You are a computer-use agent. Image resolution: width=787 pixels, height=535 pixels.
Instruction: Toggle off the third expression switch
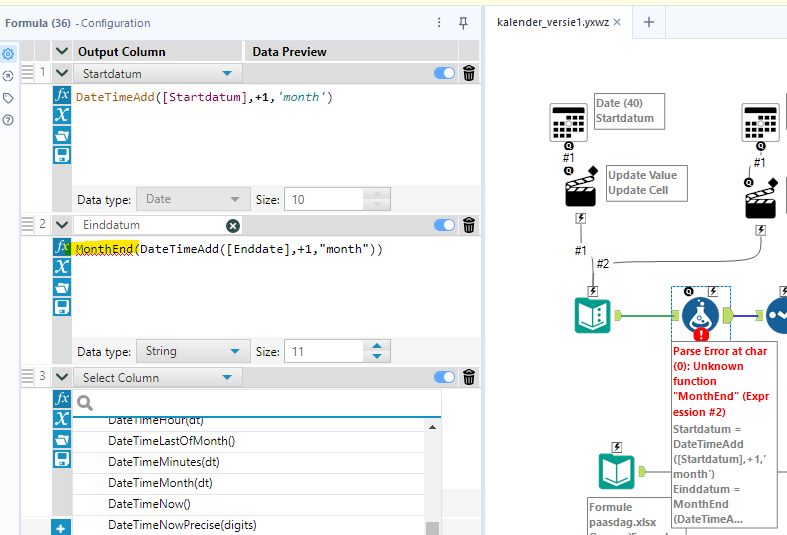444,377
